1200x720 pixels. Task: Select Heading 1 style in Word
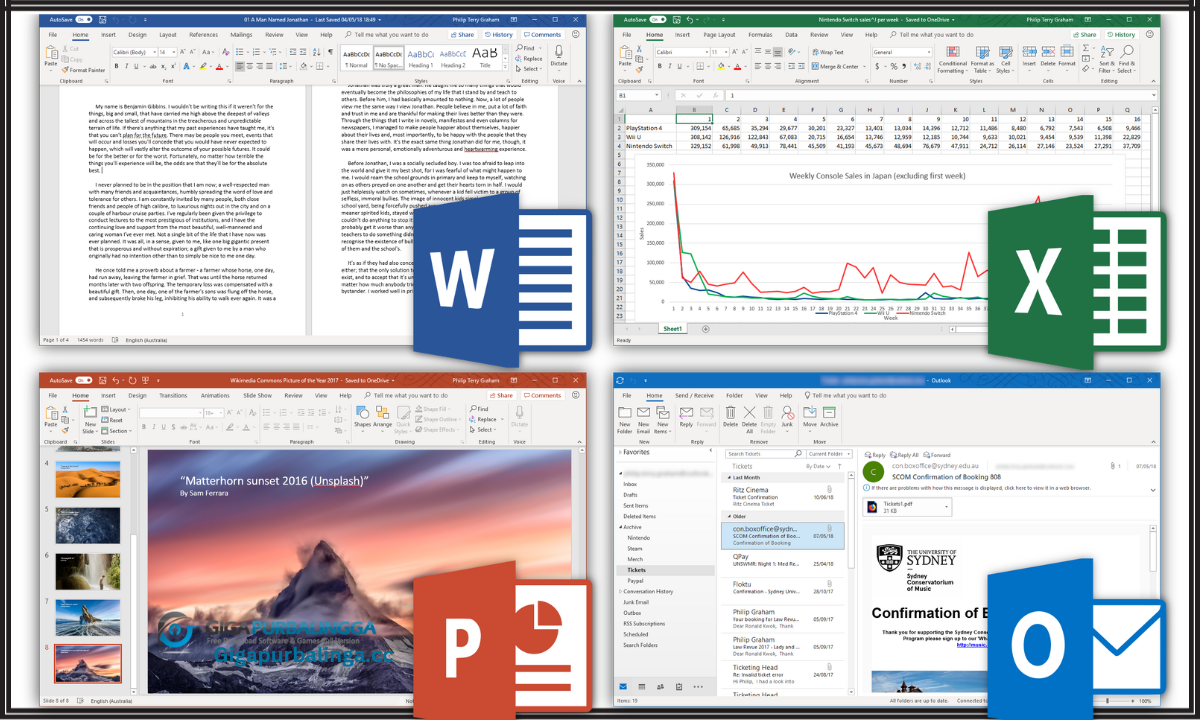[420, 57]
